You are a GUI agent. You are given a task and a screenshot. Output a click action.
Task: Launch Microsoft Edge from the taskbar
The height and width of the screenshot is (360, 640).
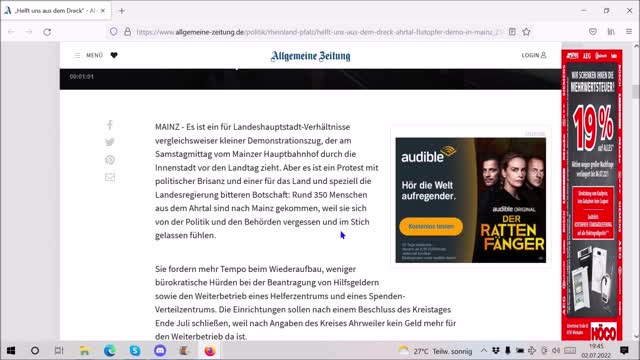(109, 351)
